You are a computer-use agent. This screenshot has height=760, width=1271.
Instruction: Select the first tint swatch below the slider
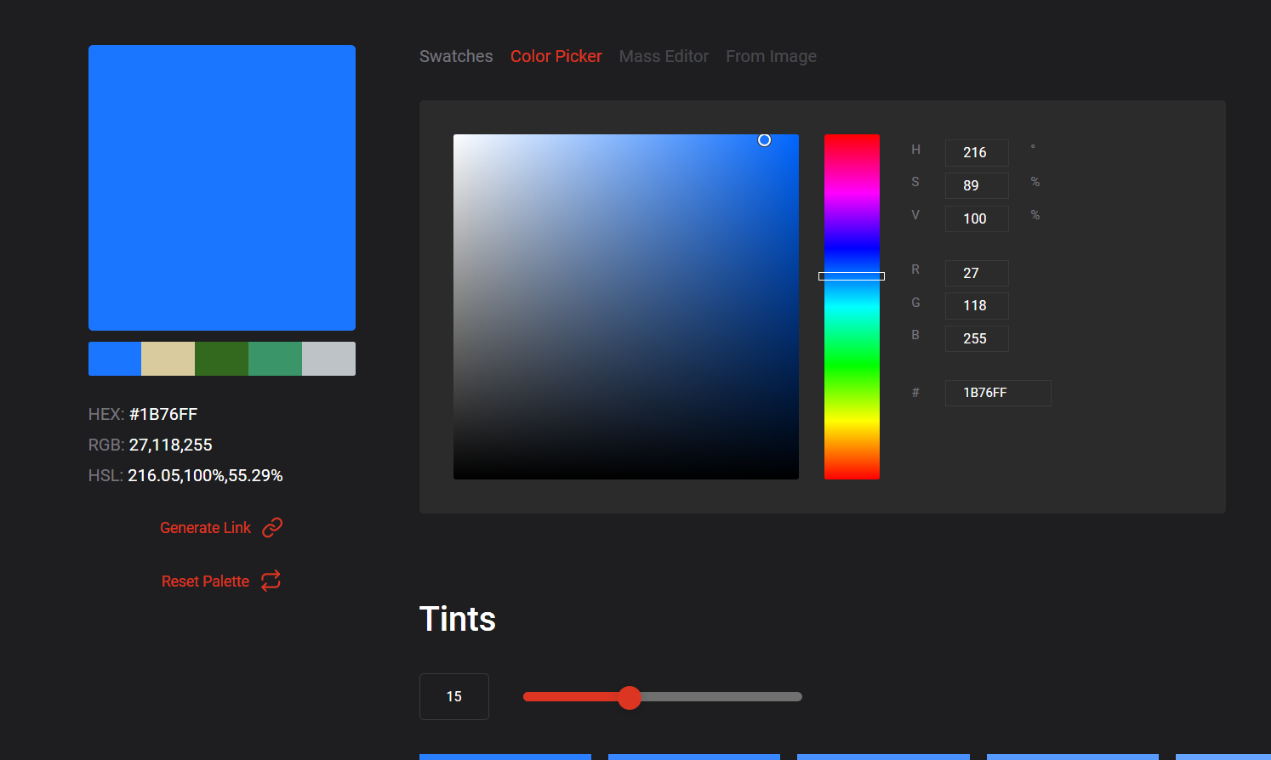tap(504, 757)
